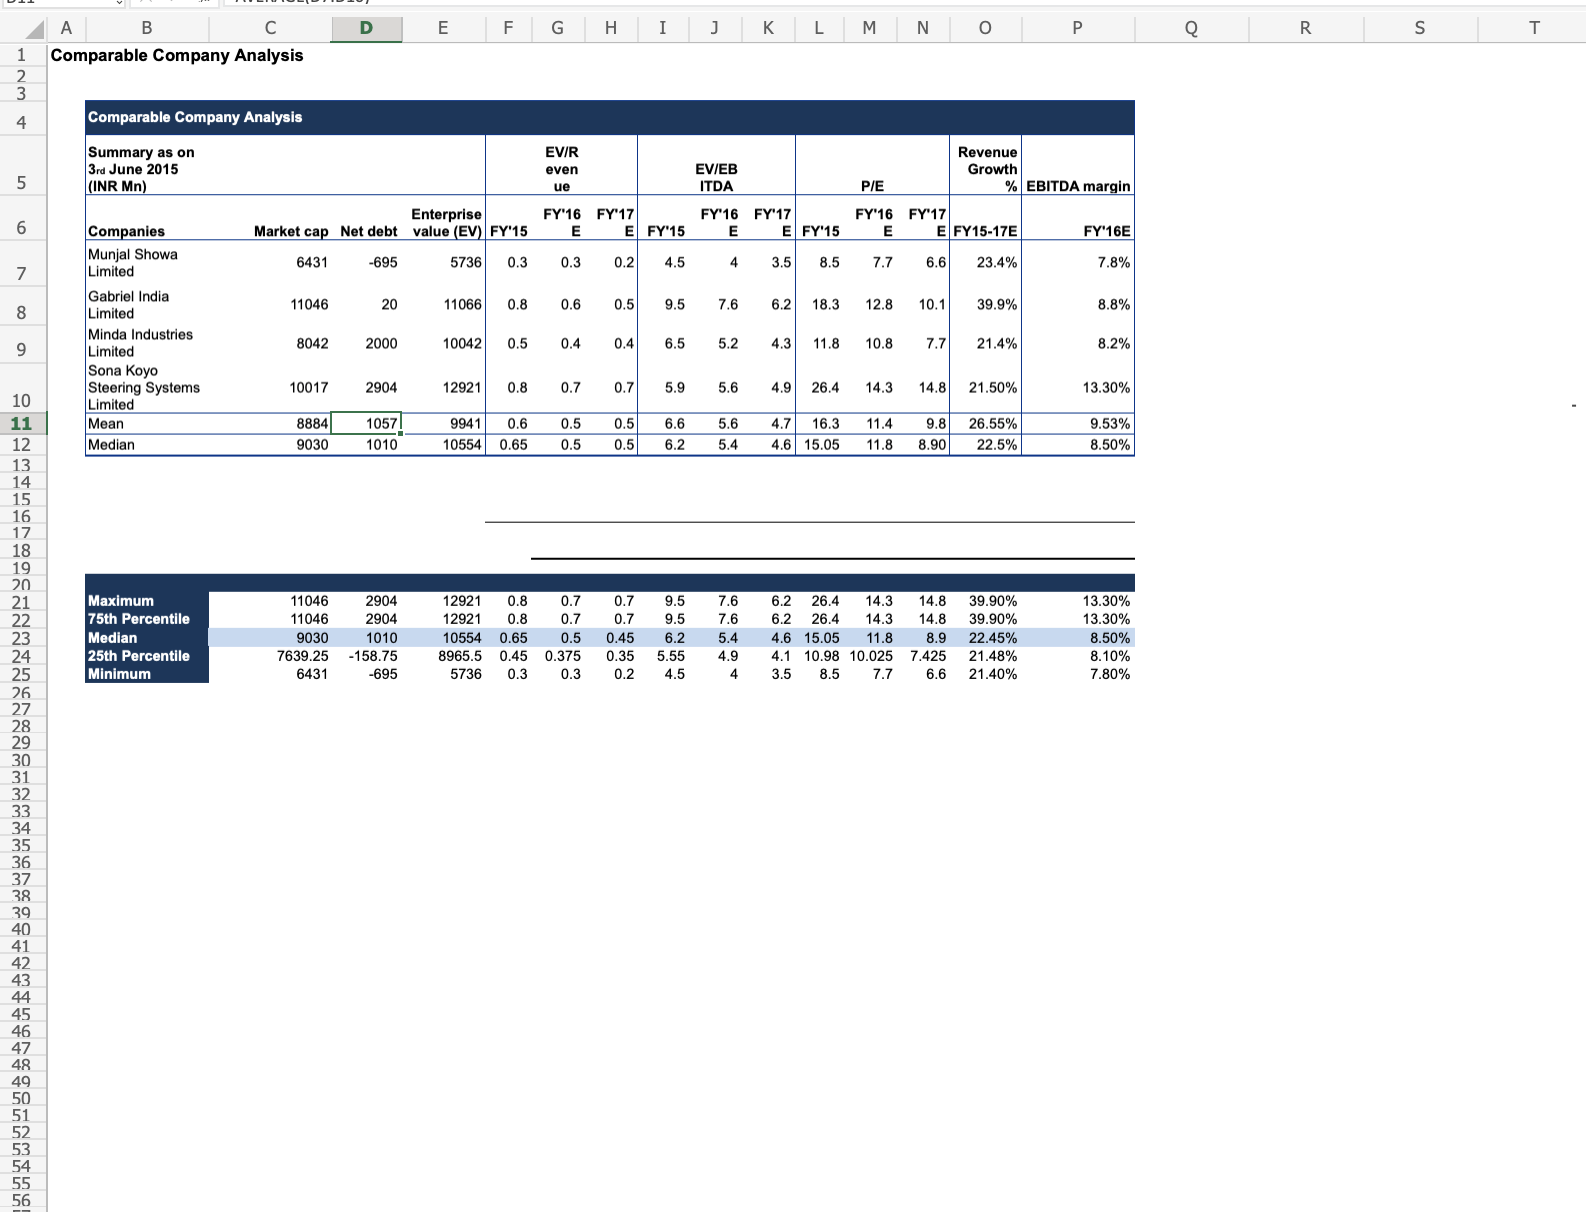
Task: Select Minda Industries' enterprise value 10042
Action: (x=462, y=343)
